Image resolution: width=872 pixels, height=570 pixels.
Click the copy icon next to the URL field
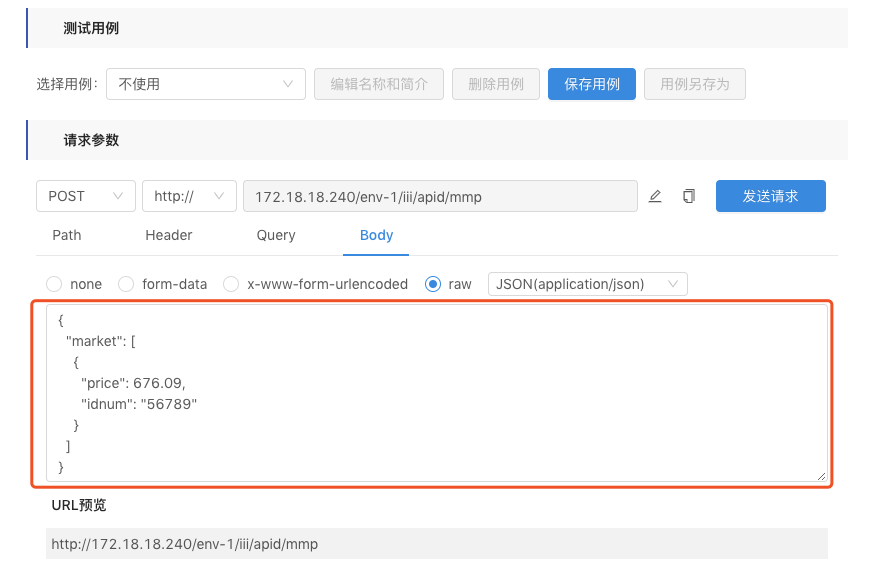point(688,196)
